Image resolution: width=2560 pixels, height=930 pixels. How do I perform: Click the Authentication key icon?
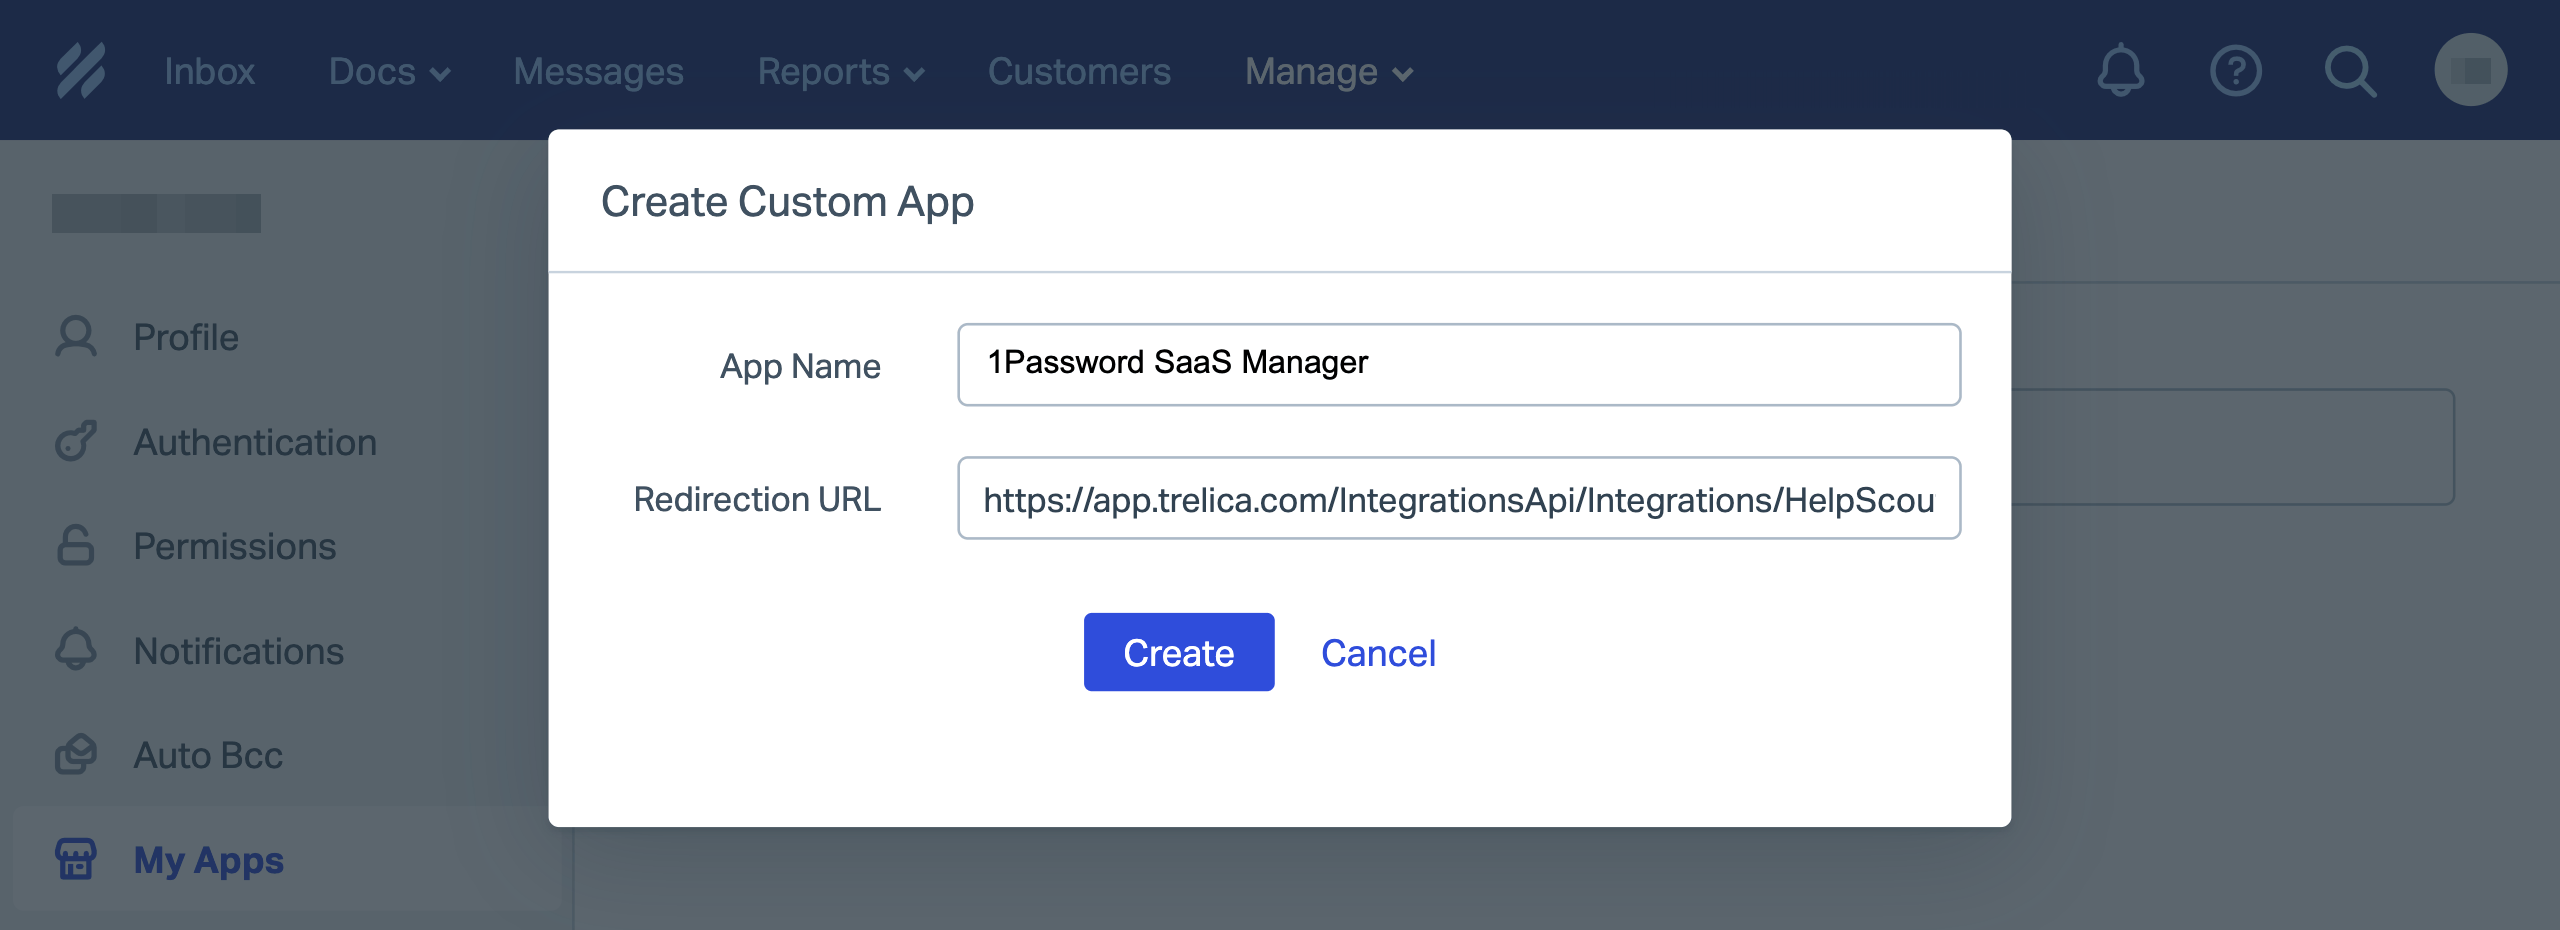coord(76,441)
